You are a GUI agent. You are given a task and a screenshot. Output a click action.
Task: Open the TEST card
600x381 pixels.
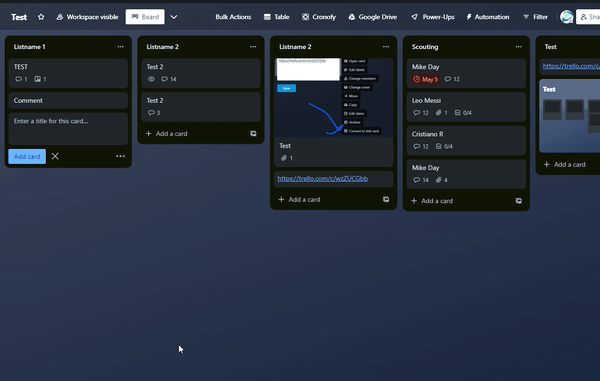point(68,73)
